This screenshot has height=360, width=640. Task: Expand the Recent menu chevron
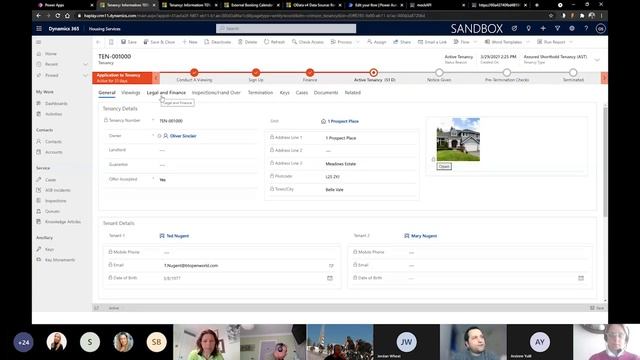tap(85, 64)
